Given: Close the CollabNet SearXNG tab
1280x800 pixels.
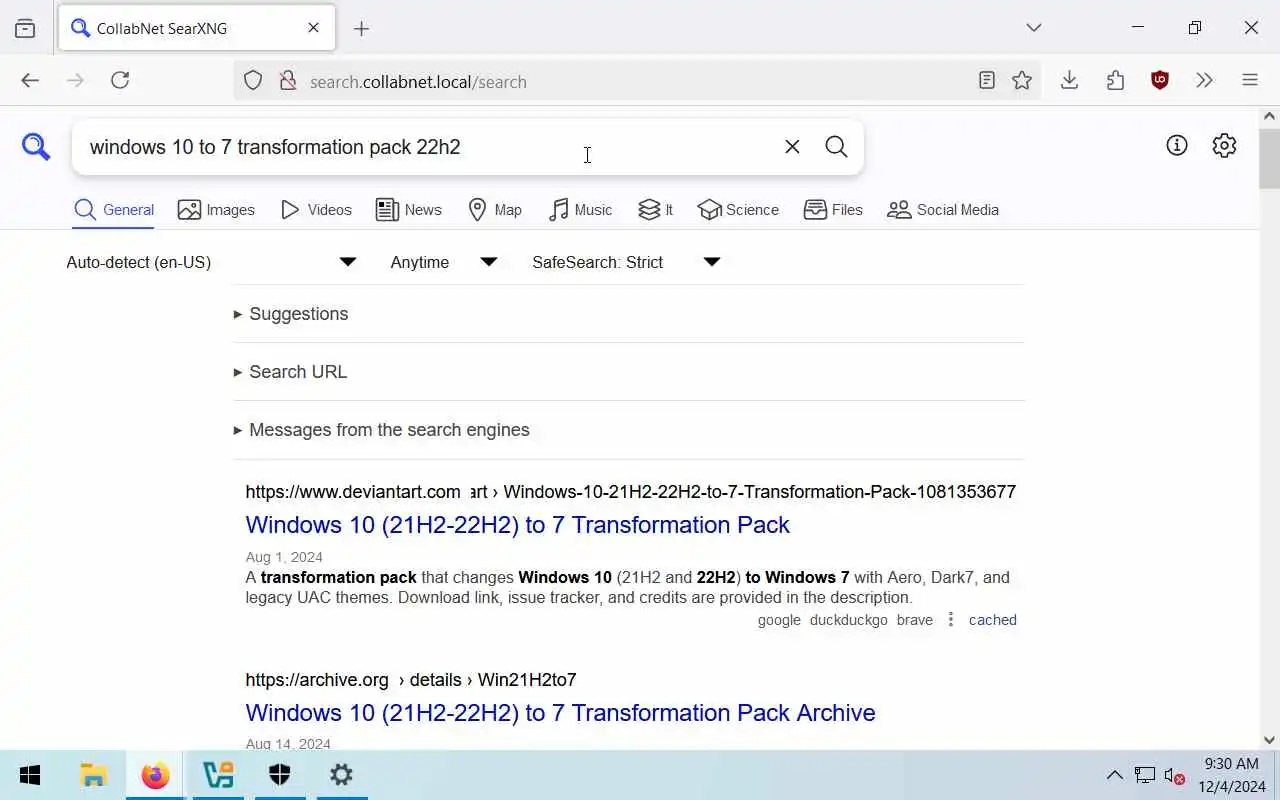Looking at the screenshot, I should [x=313, y=28].
